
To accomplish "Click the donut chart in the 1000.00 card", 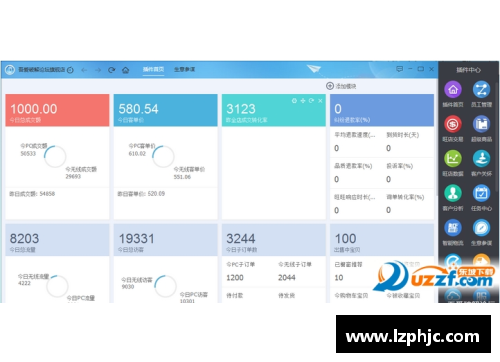I will (55, 156).
